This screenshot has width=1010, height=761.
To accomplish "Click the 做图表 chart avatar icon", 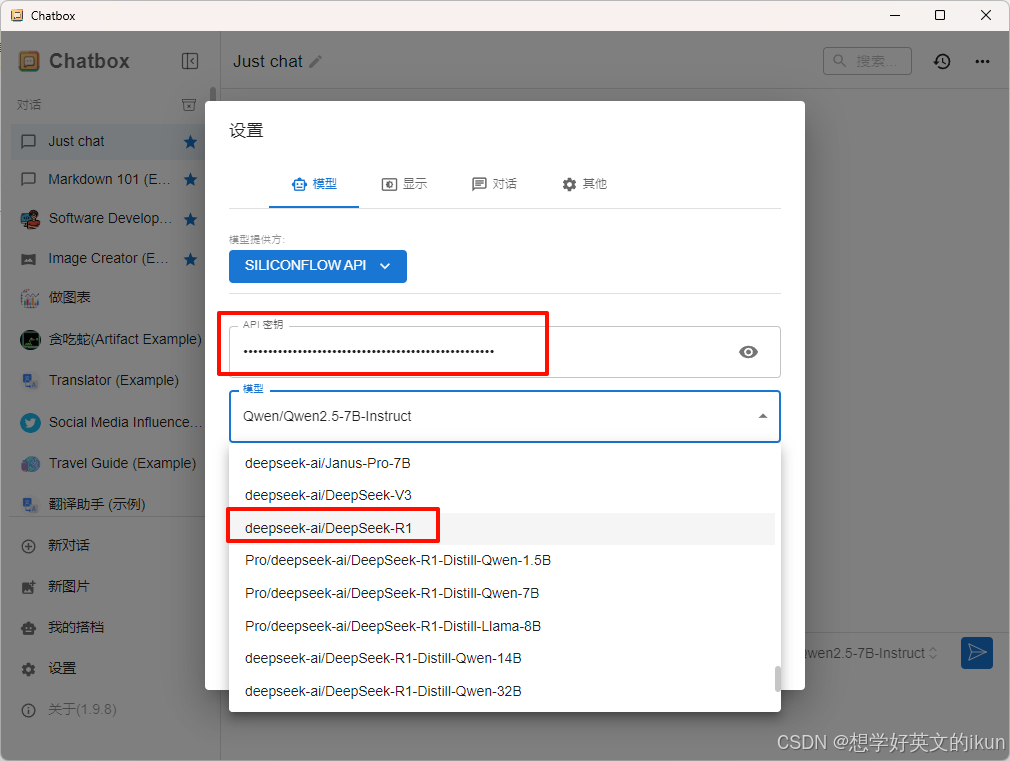I will point(30,298).
